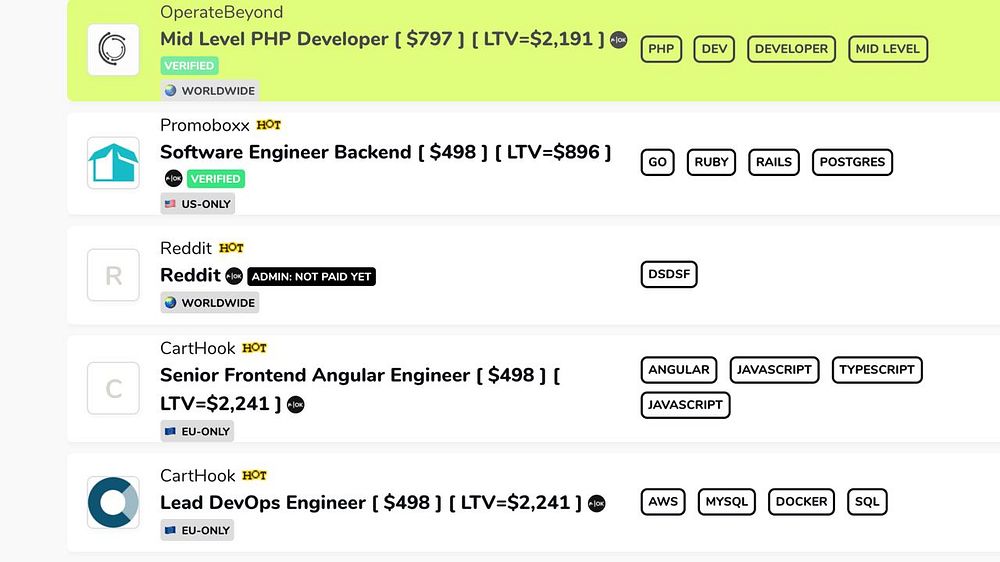1000x562 pixels.
Task: Click the EU-ONLY text under the Angular Engineer job
Action: click(x=205, y=432)
